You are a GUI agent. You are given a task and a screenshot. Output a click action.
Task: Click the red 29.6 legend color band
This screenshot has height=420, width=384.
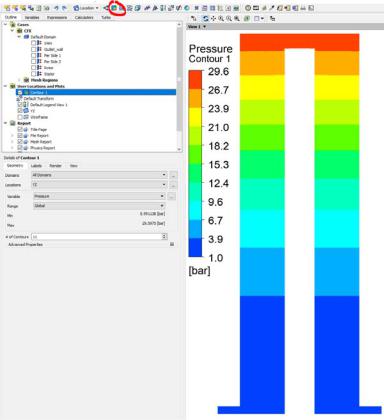click(195, 80)
